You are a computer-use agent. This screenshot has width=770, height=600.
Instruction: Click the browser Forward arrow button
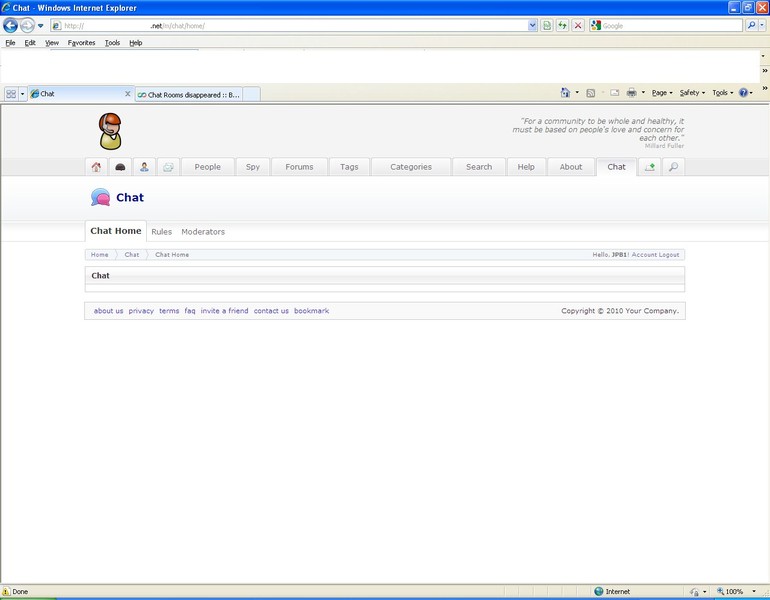coord(28,25)
